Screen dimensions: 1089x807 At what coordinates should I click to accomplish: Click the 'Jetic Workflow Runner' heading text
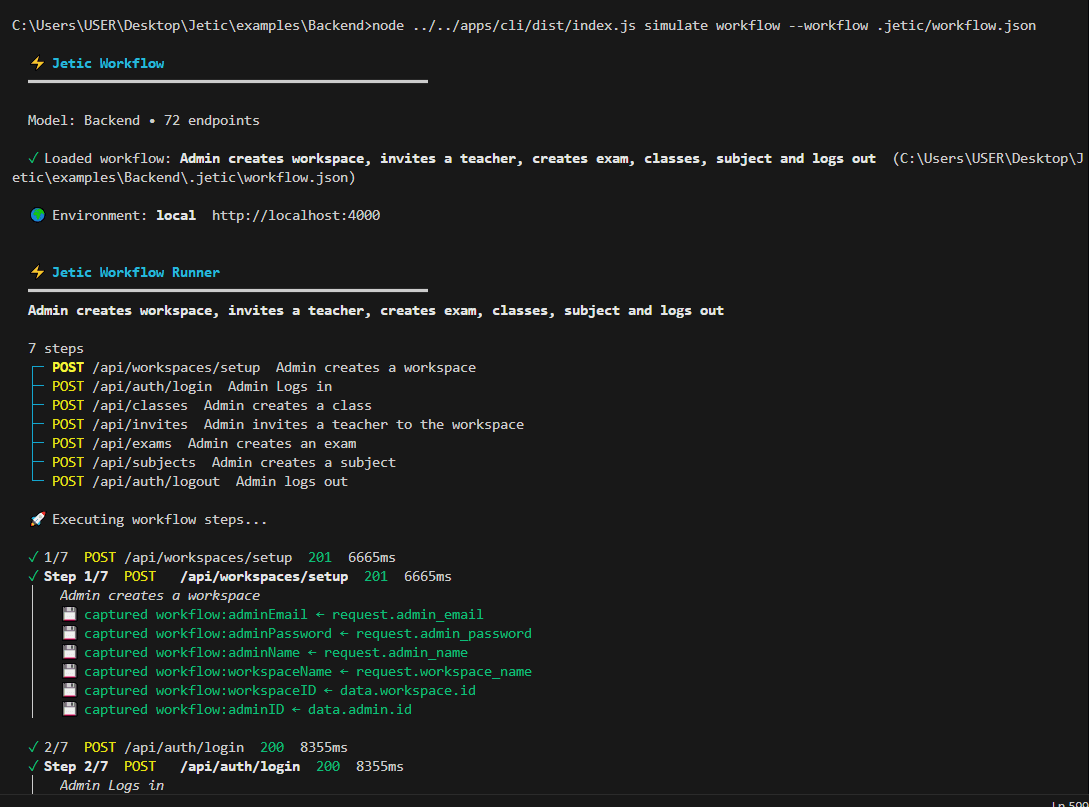pyautogui.click(x=136, y=272)
